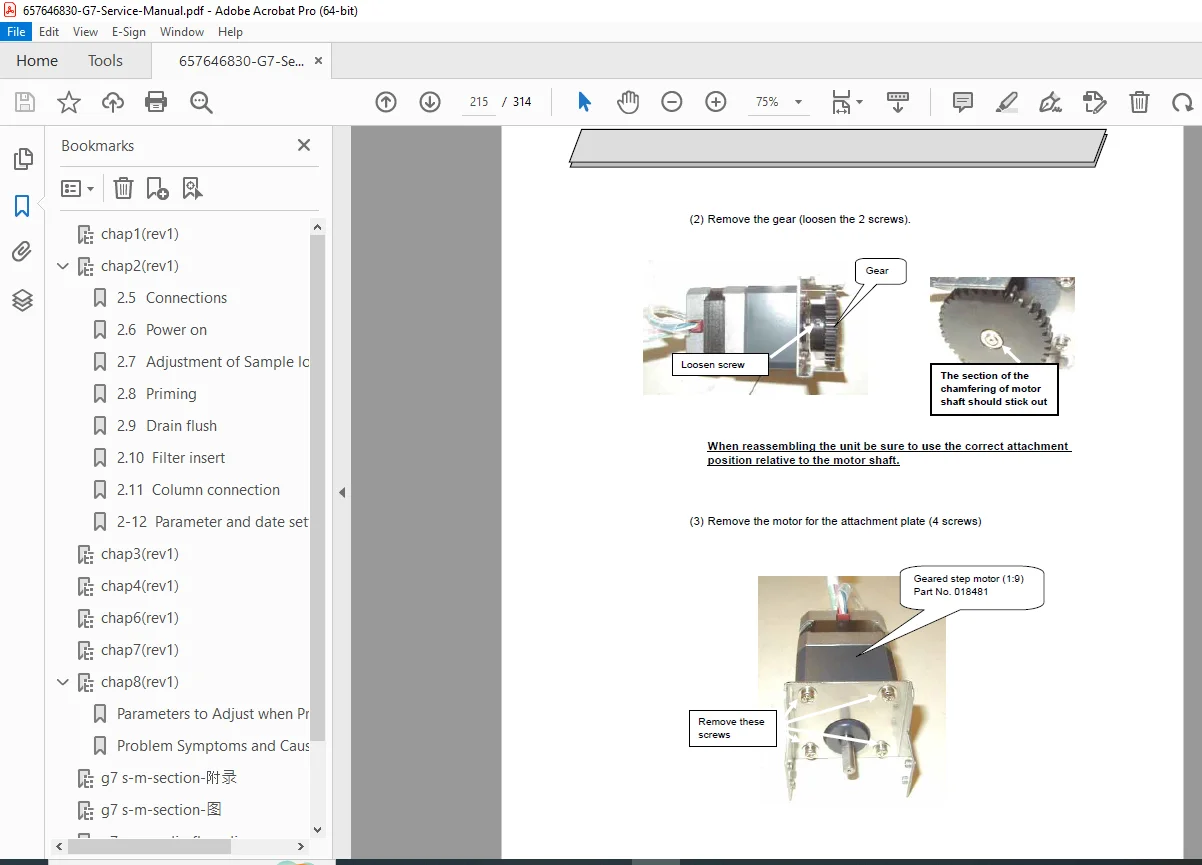Viewport: 1202px width, 865px height.
Task: Star this file as favorite
Action: click(x=69, y=102)
